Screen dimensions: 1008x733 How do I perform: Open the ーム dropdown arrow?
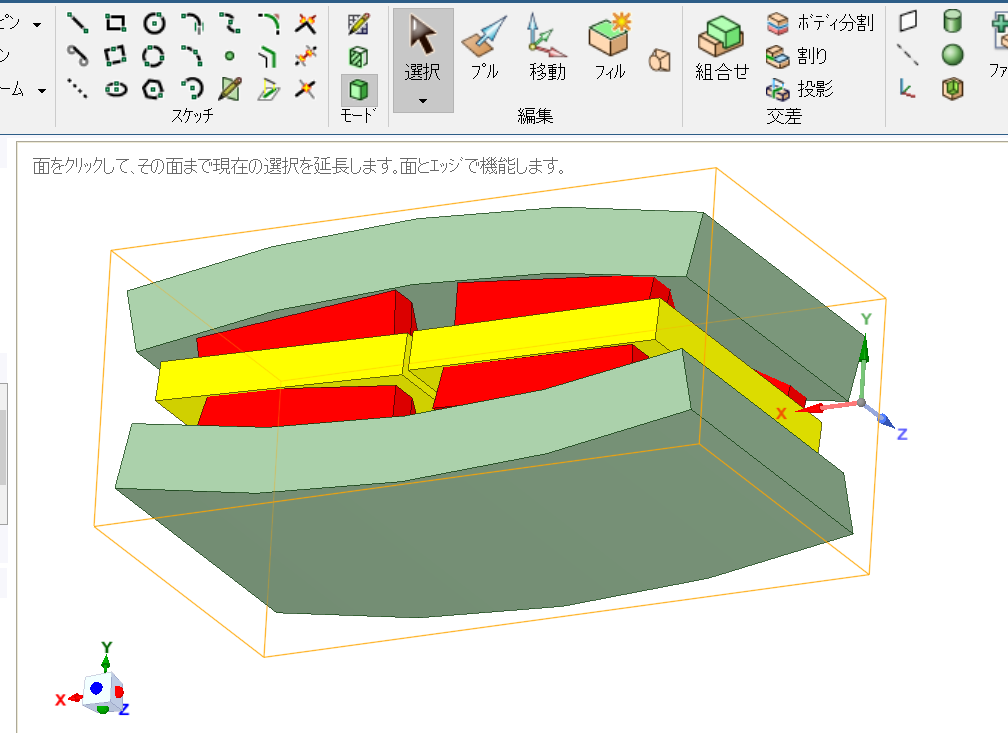click(42, 91)
